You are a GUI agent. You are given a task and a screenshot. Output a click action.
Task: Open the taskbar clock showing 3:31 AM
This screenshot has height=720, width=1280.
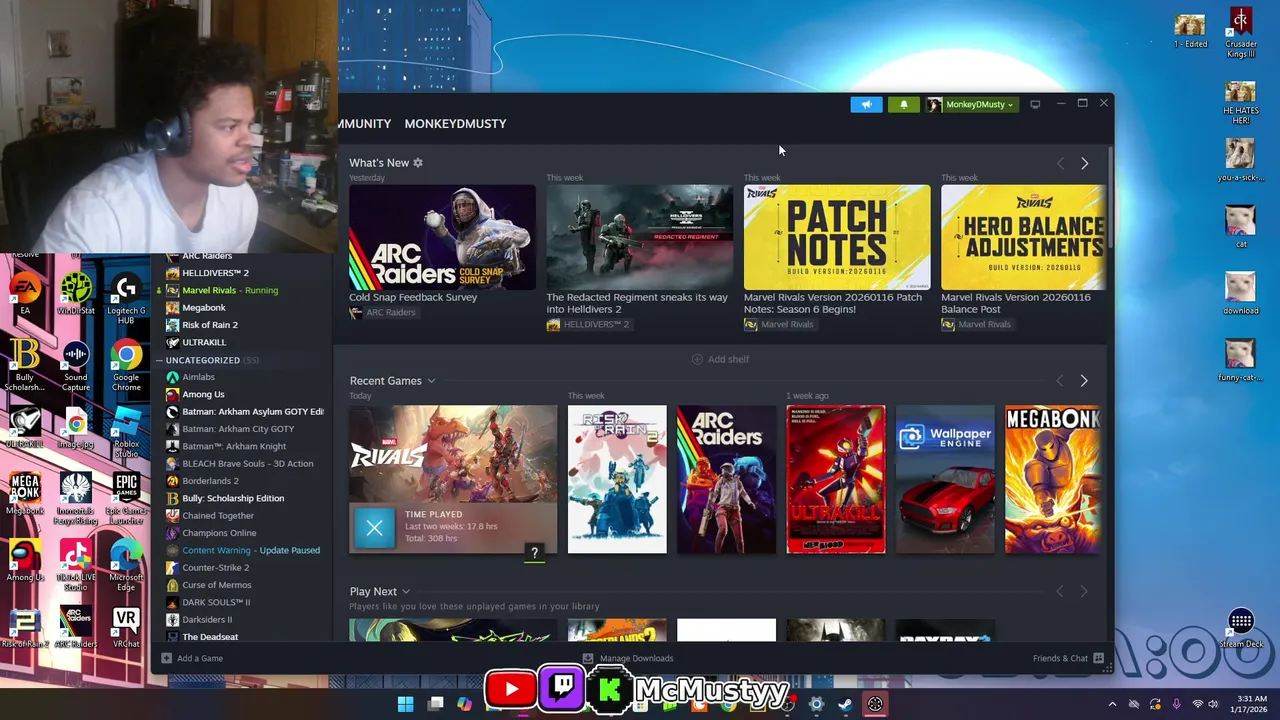tap(1249, 704)
